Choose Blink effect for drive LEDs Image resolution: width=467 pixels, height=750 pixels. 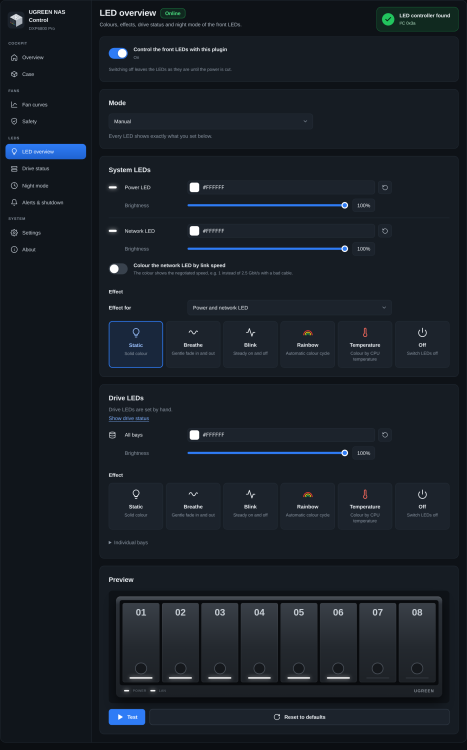coord(250,506)
